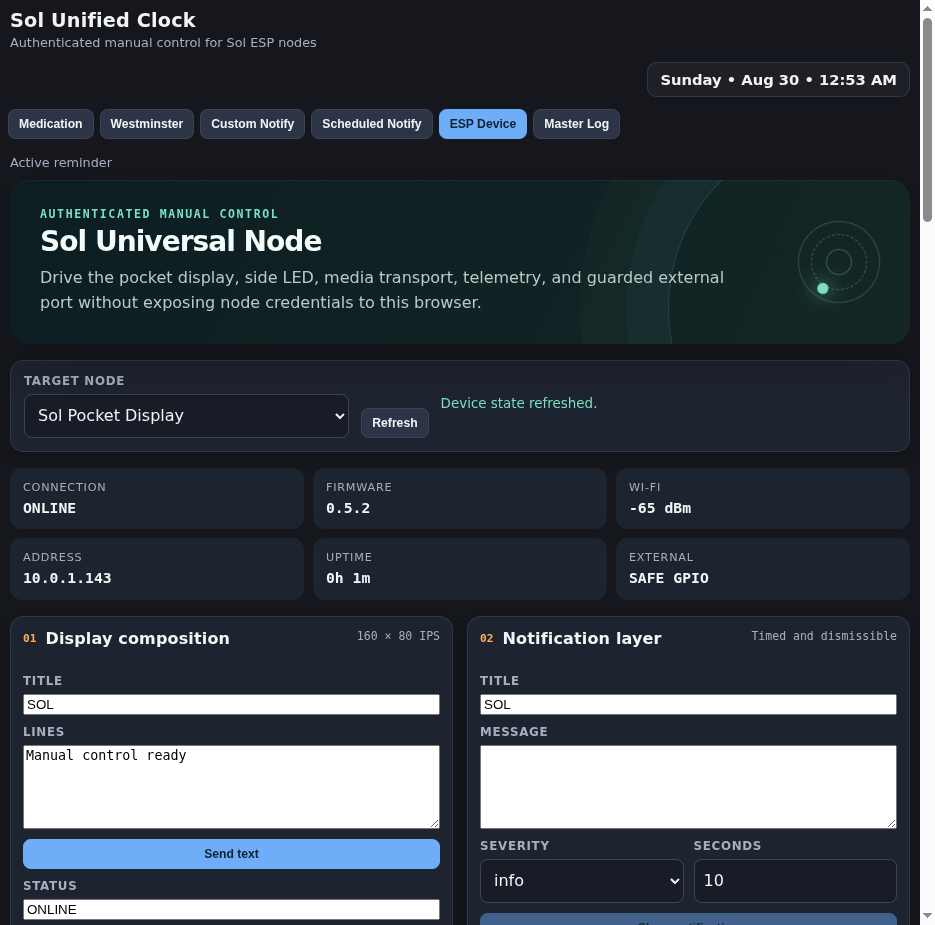
Task: Click the External value "SAFE GPIO"
Action: pos(668,578)
